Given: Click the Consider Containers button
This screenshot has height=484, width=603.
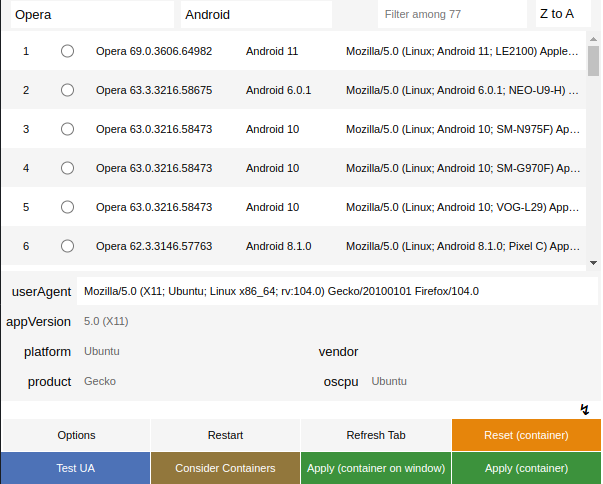Looking at the screenshot, I should click(x=225, y=468).
